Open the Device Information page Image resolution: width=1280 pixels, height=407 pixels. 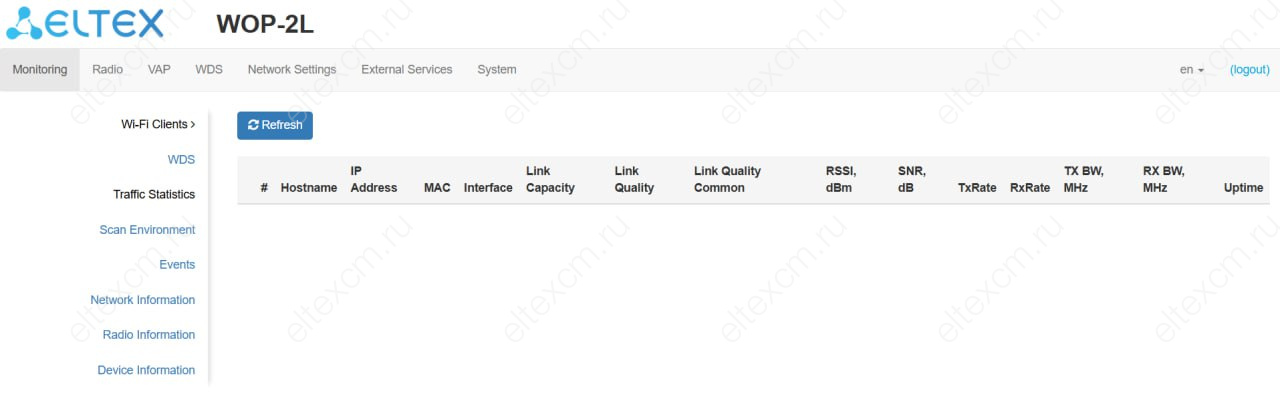[x=146, y=370]
